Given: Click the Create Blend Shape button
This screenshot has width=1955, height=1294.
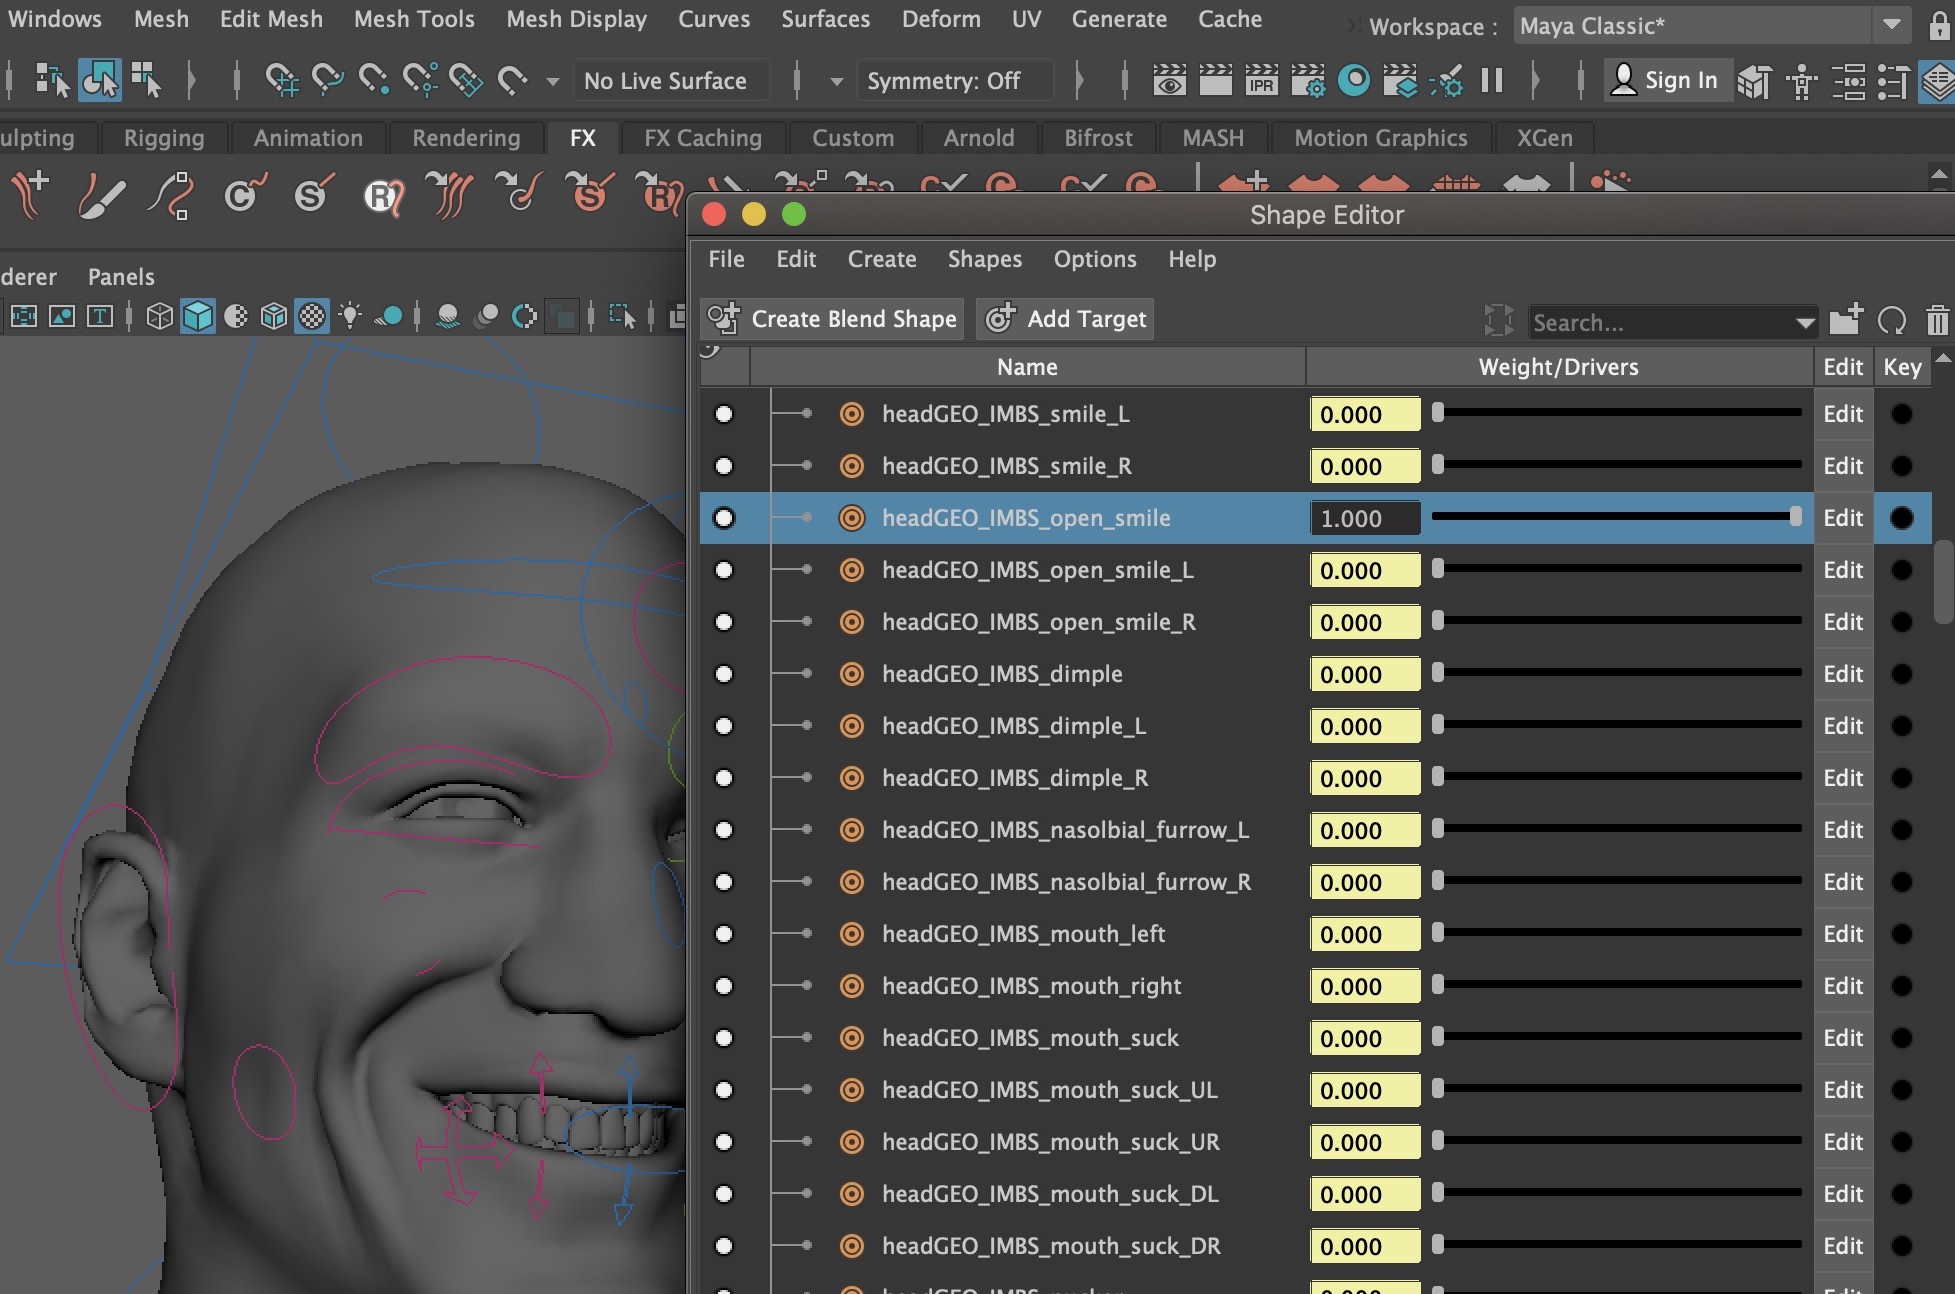Looking at the screenshot, I should [832, 319].
